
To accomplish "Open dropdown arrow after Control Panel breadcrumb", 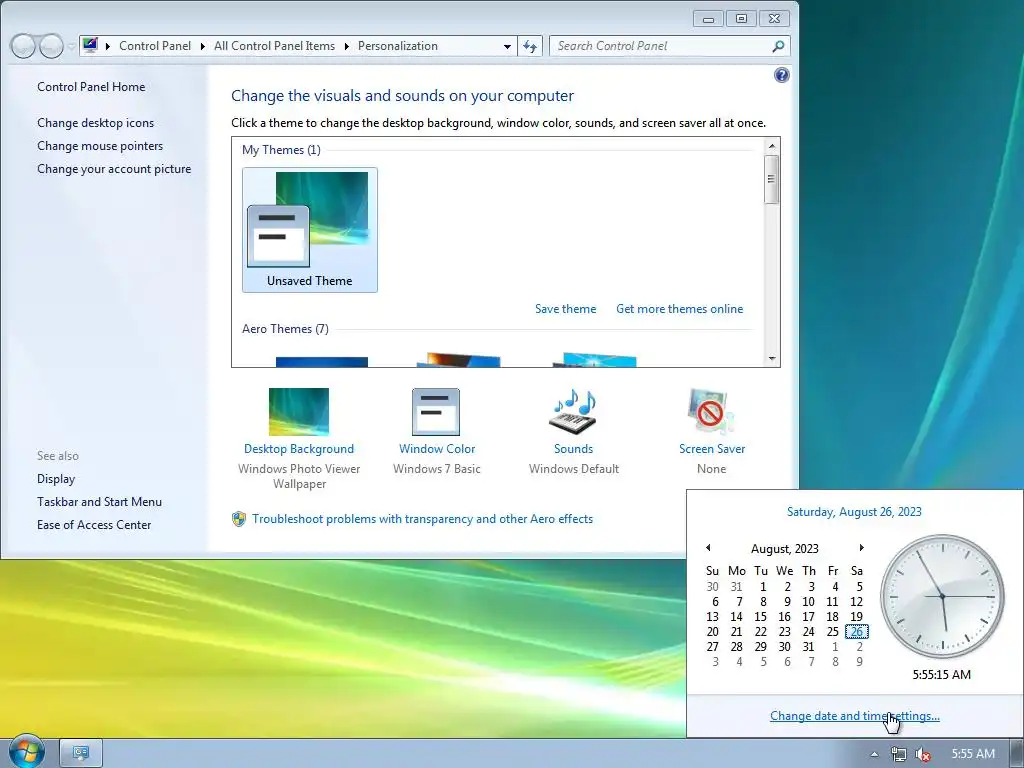I will (x=202, y=46).
